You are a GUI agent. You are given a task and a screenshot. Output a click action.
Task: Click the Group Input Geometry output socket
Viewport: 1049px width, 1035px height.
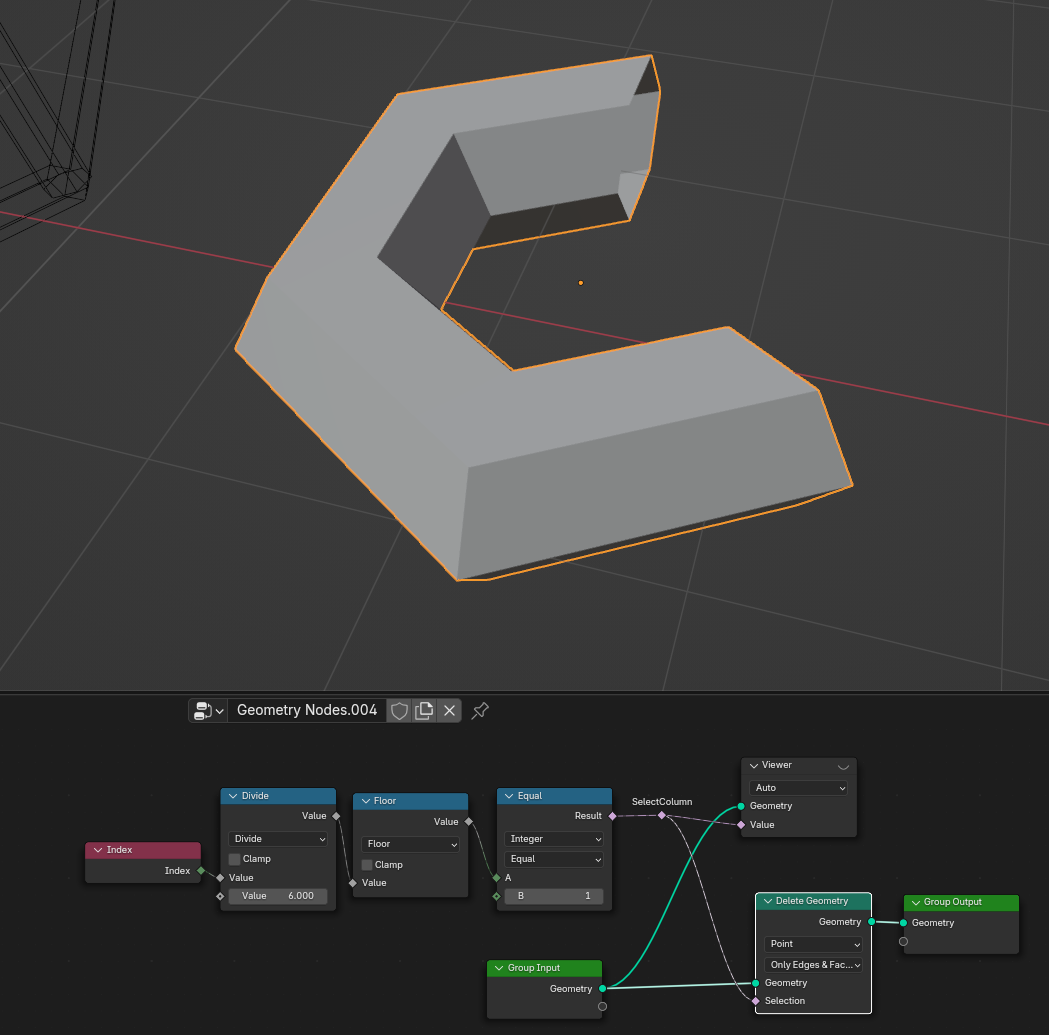coord(603,989)
